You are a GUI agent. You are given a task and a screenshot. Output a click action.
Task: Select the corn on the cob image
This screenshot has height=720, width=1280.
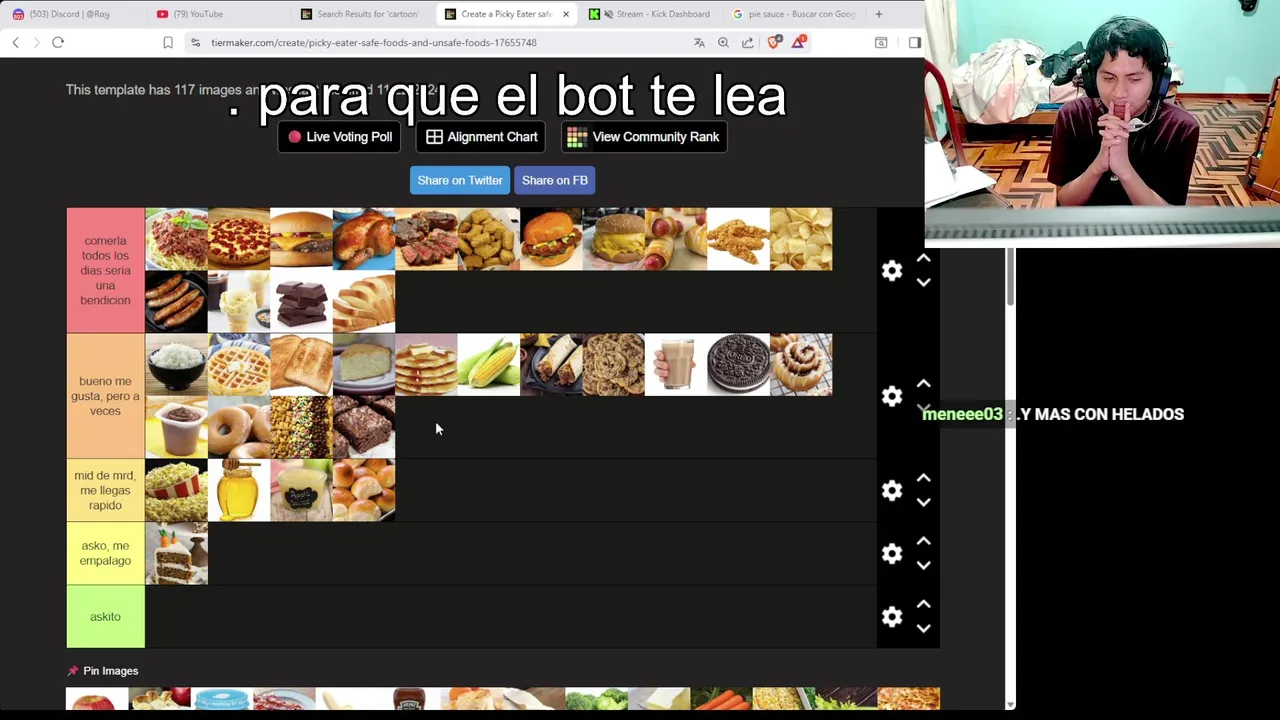[489, 365]
